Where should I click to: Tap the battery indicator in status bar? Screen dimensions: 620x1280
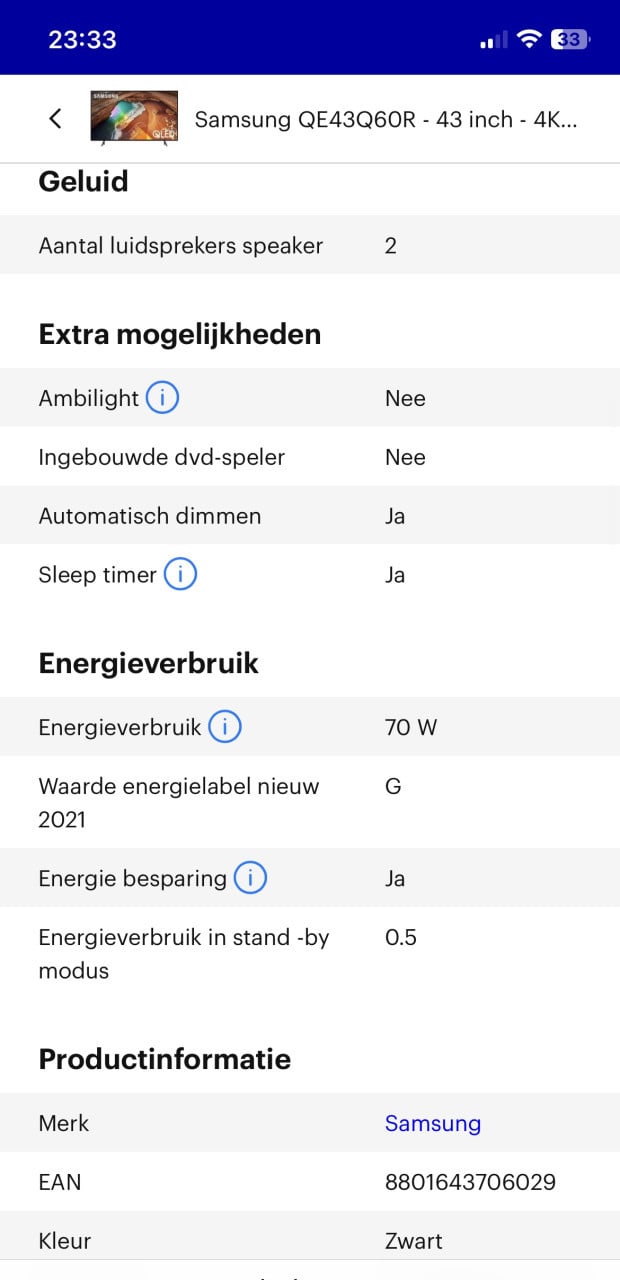(572, 40)
